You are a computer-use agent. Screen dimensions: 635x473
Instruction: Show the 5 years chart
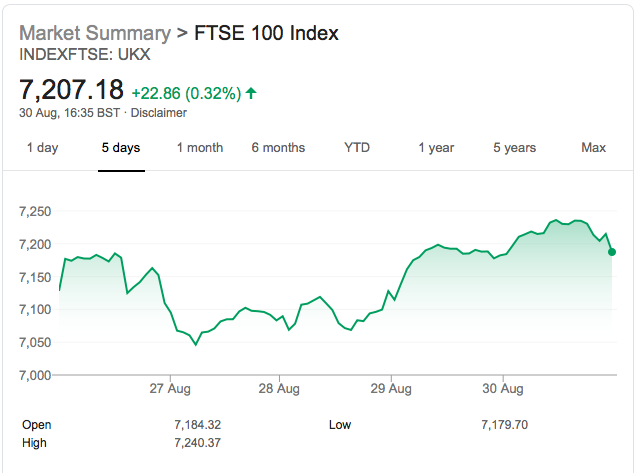click(514, 147)
